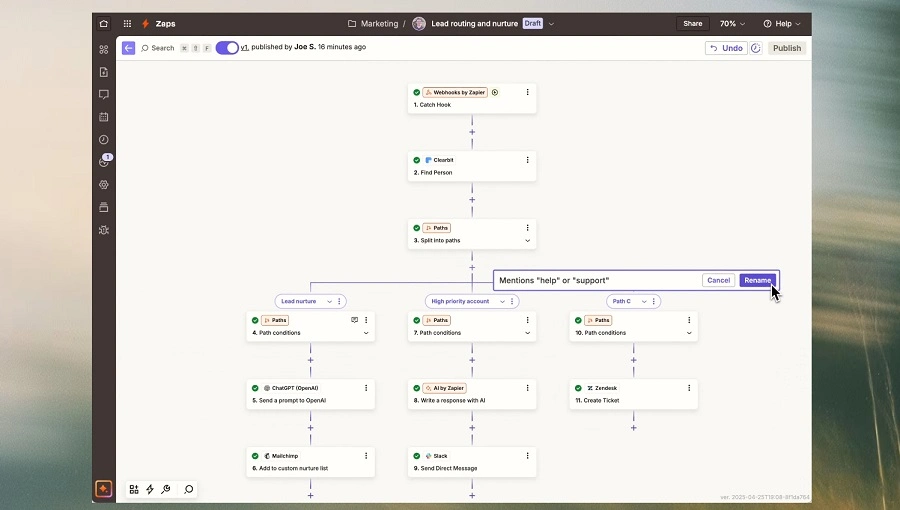900x510 pixels.
Task: Open the debug bug icon in sidebar
Action: (103, 230)
